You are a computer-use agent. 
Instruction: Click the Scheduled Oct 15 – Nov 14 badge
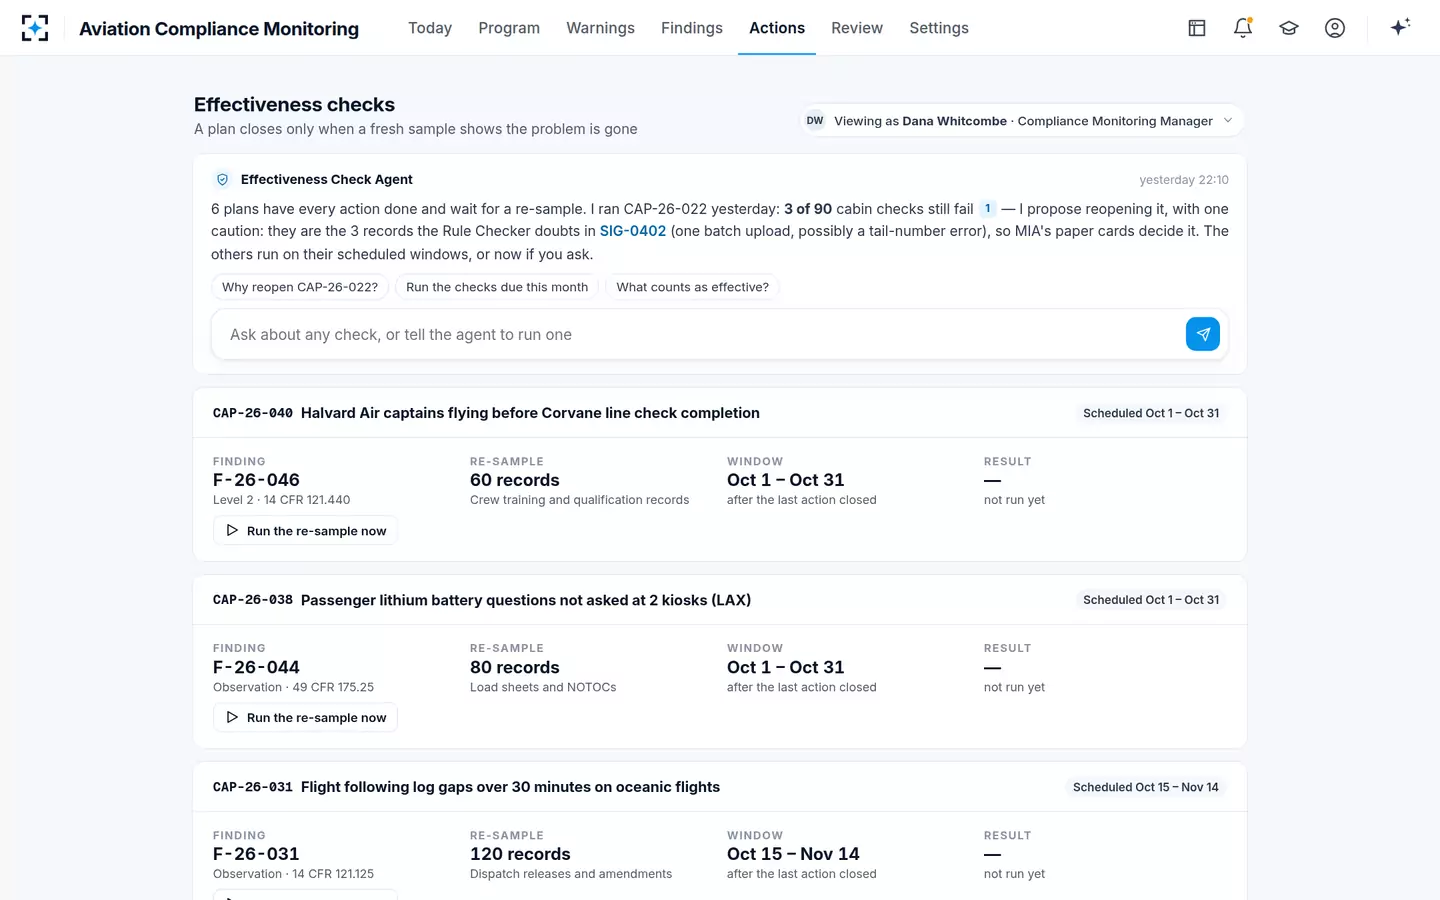pos(1146,787)
